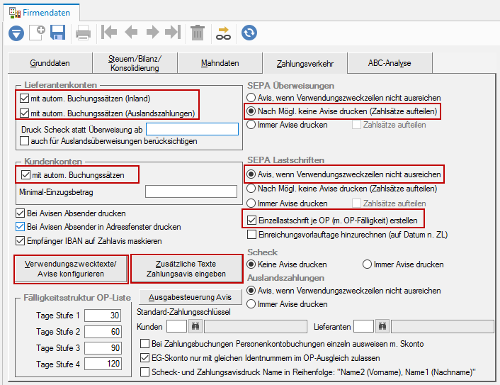Toggle Bei Avisen Absender drucken
The height and width of the screenshot is (385, 500).
[20, 213]
